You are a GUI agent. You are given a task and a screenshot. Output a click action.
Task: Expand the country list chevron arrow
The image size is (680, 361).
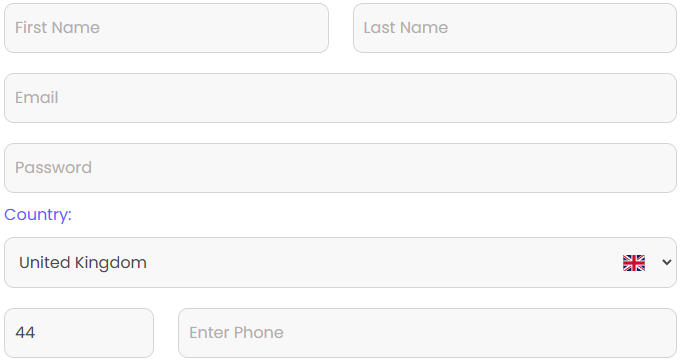click(x=667, y=263)
